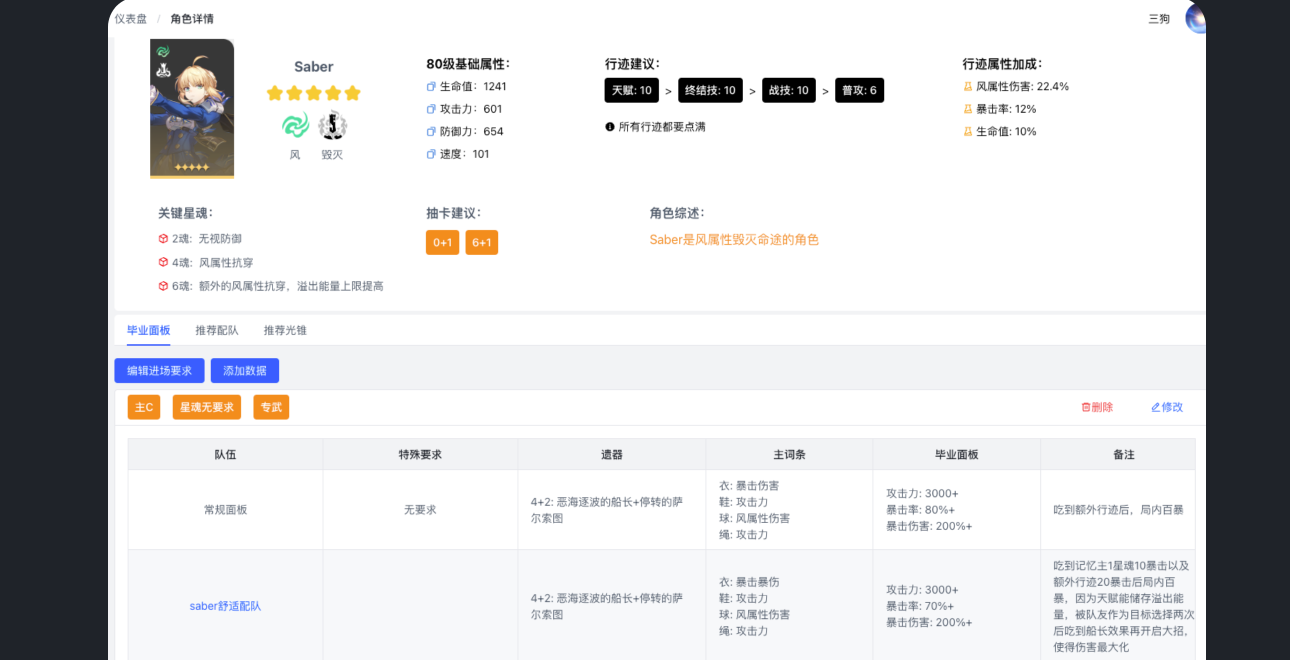Click the copy icon beside 速度 101
The height and width of the screenshot is (660, 1290).
pos(431,154)
